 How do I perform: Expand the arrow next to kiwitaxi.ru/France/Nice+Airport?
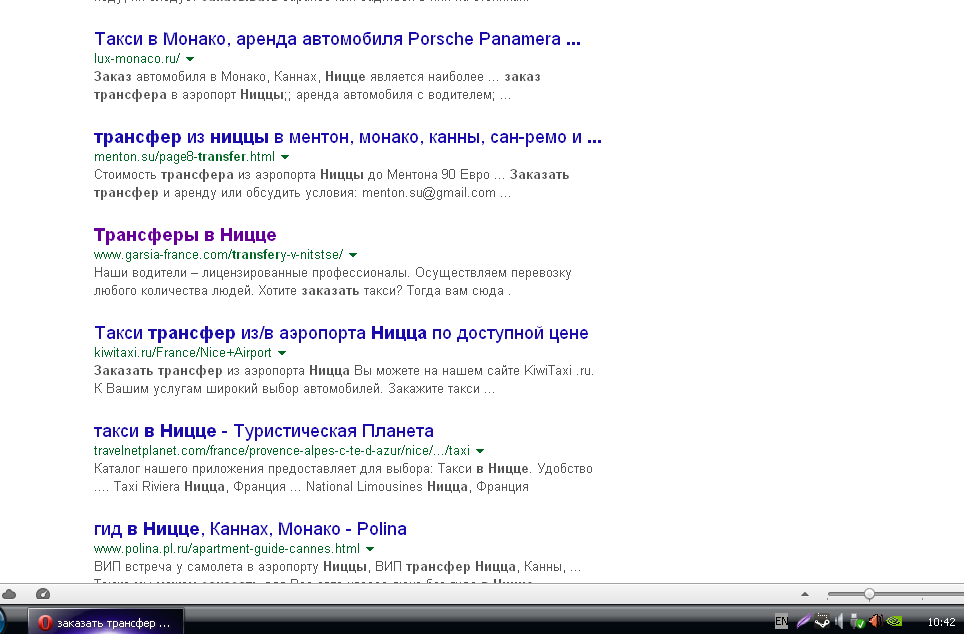(x=282, y=353)
